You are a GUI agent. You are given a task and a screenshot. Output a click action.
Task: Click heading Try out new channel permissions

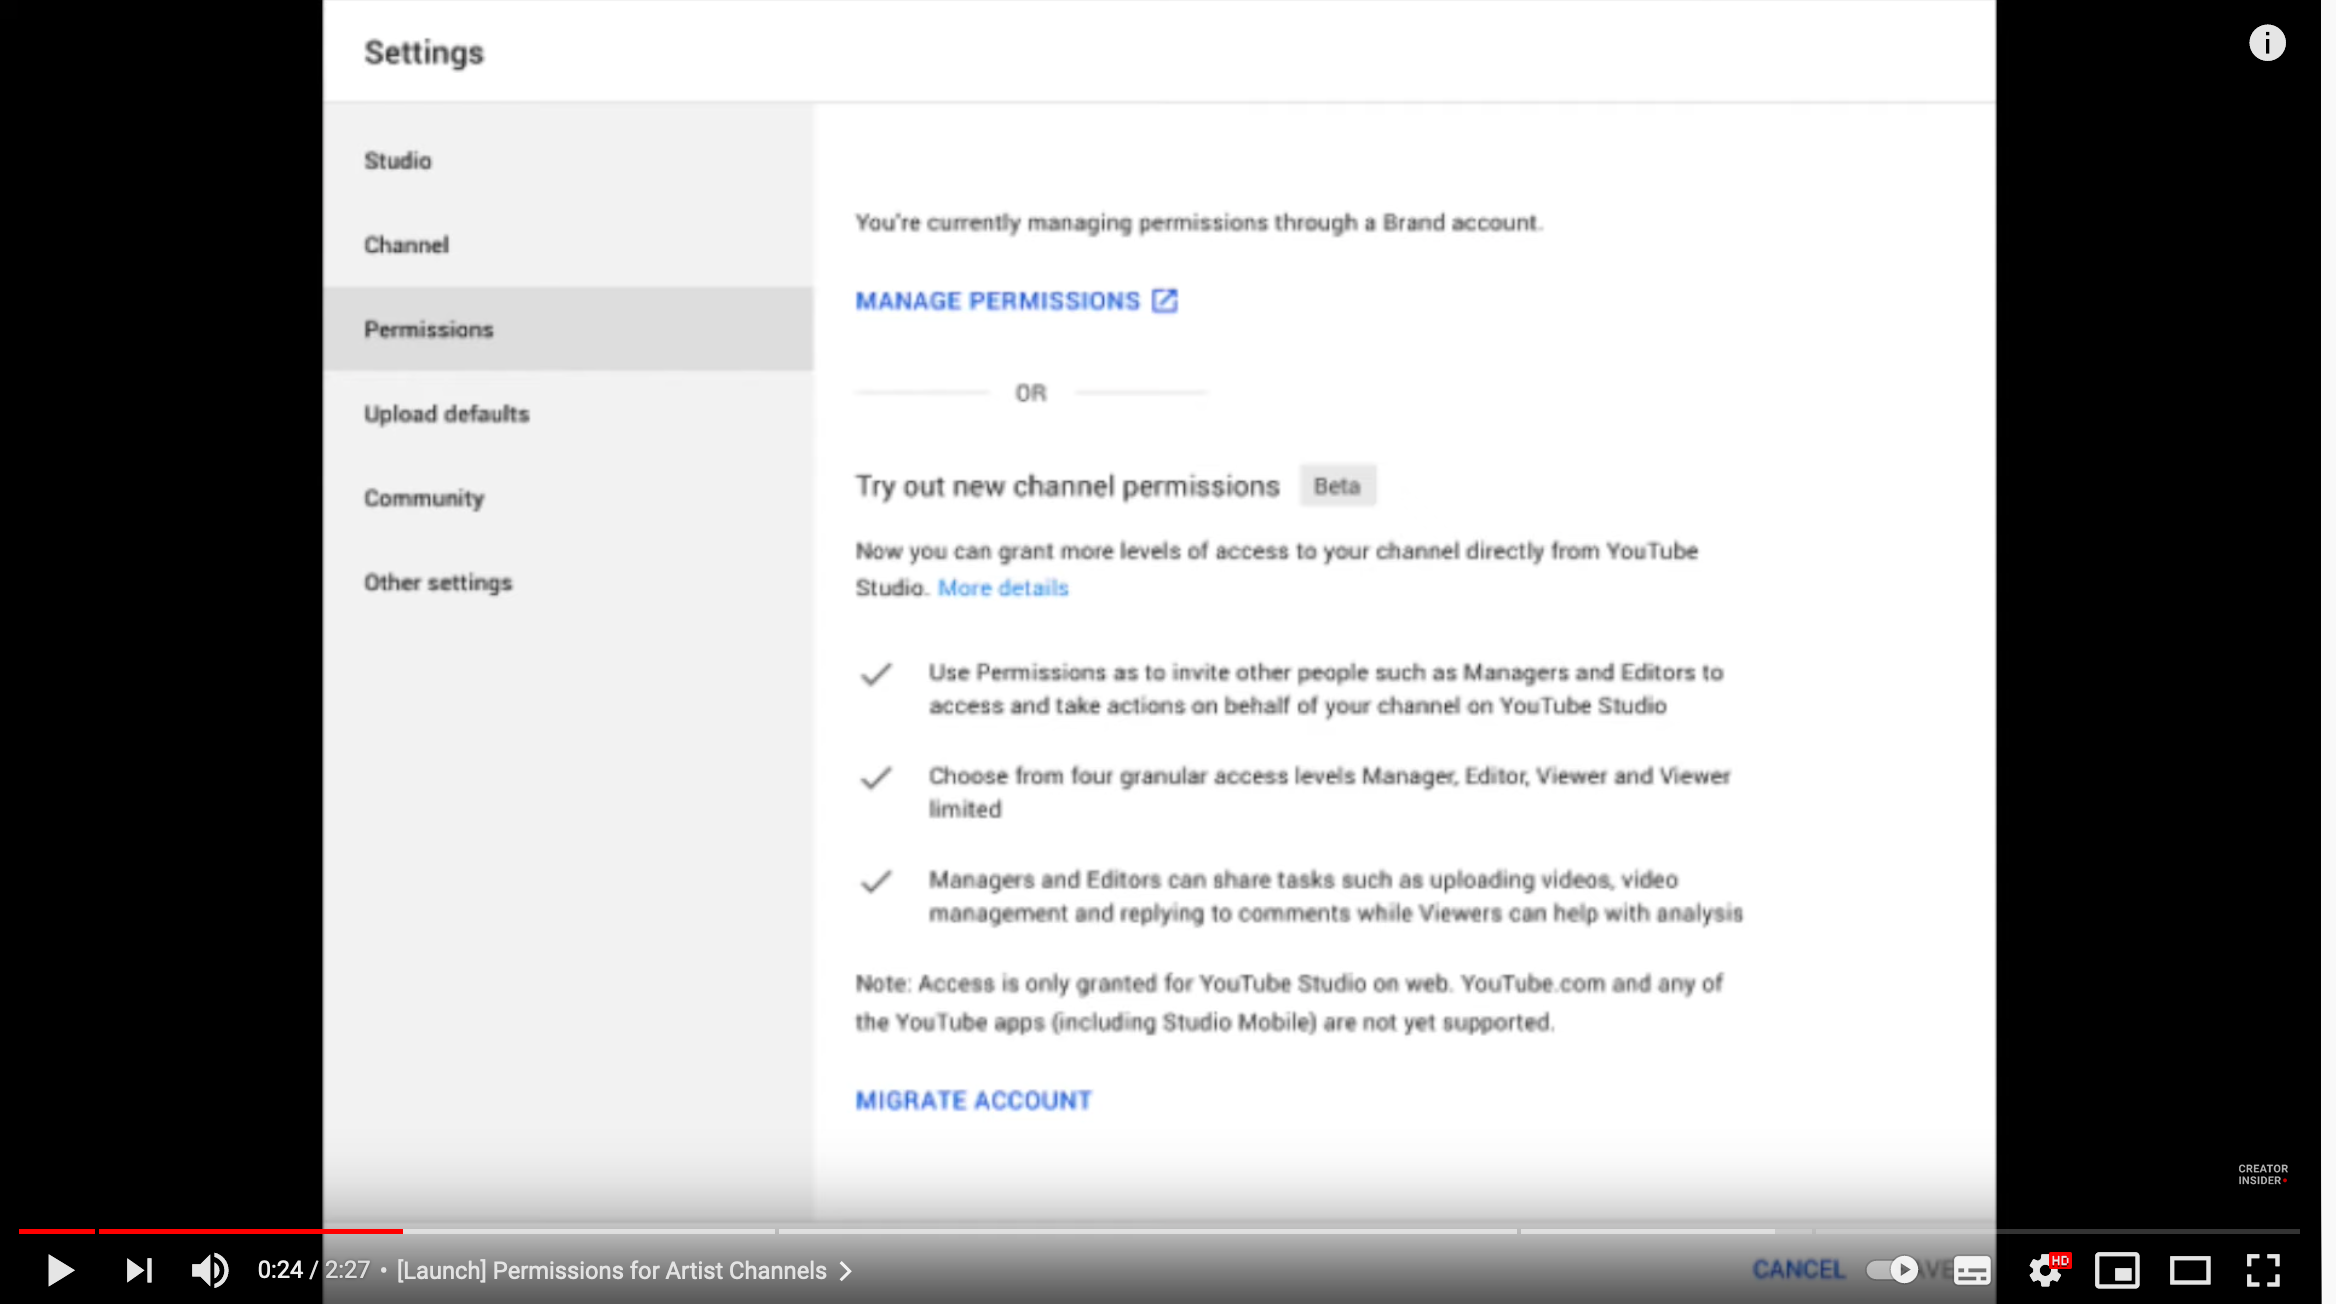coord(1067,486)
